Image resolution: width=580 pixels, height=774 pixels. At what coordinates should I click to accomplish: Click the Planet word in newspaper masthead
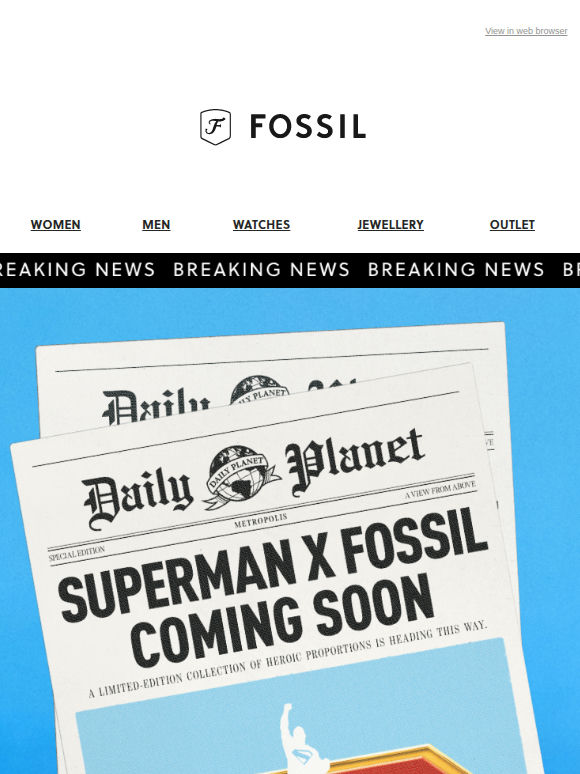point(355,461)
